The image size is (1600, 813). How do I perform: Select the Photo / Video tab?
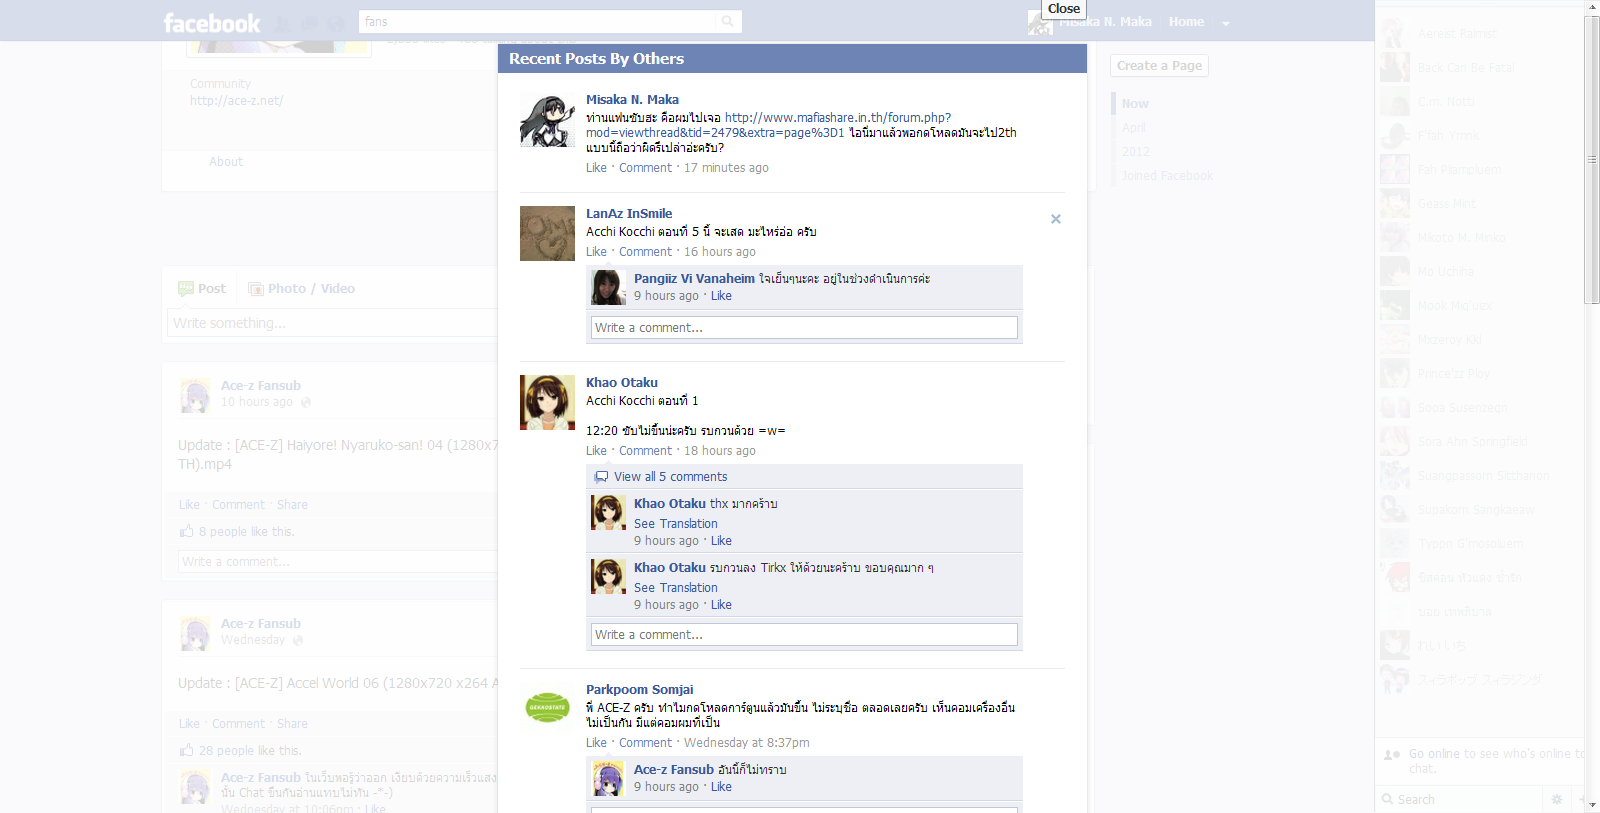coord(301,289)
